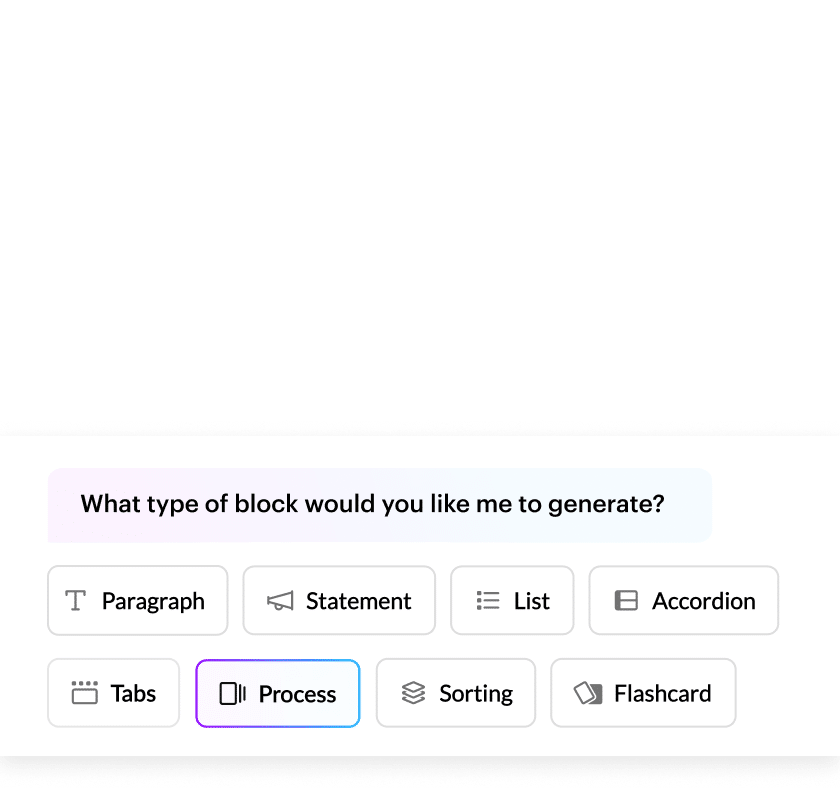Click the Paragraph 'T' text icon
840x800 pixels.
(75, 601)
